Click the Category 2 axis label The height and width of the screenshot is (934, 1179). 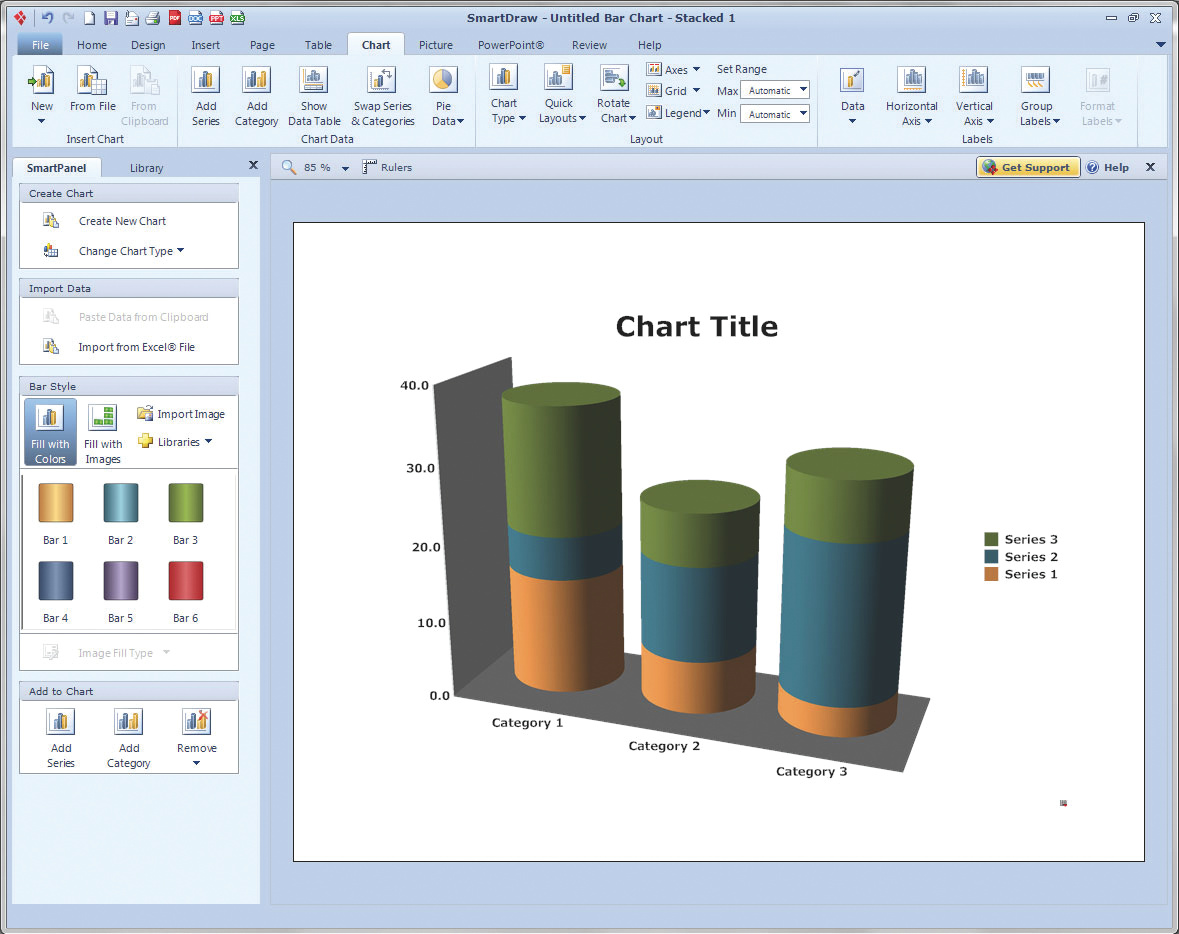point(664,746)
